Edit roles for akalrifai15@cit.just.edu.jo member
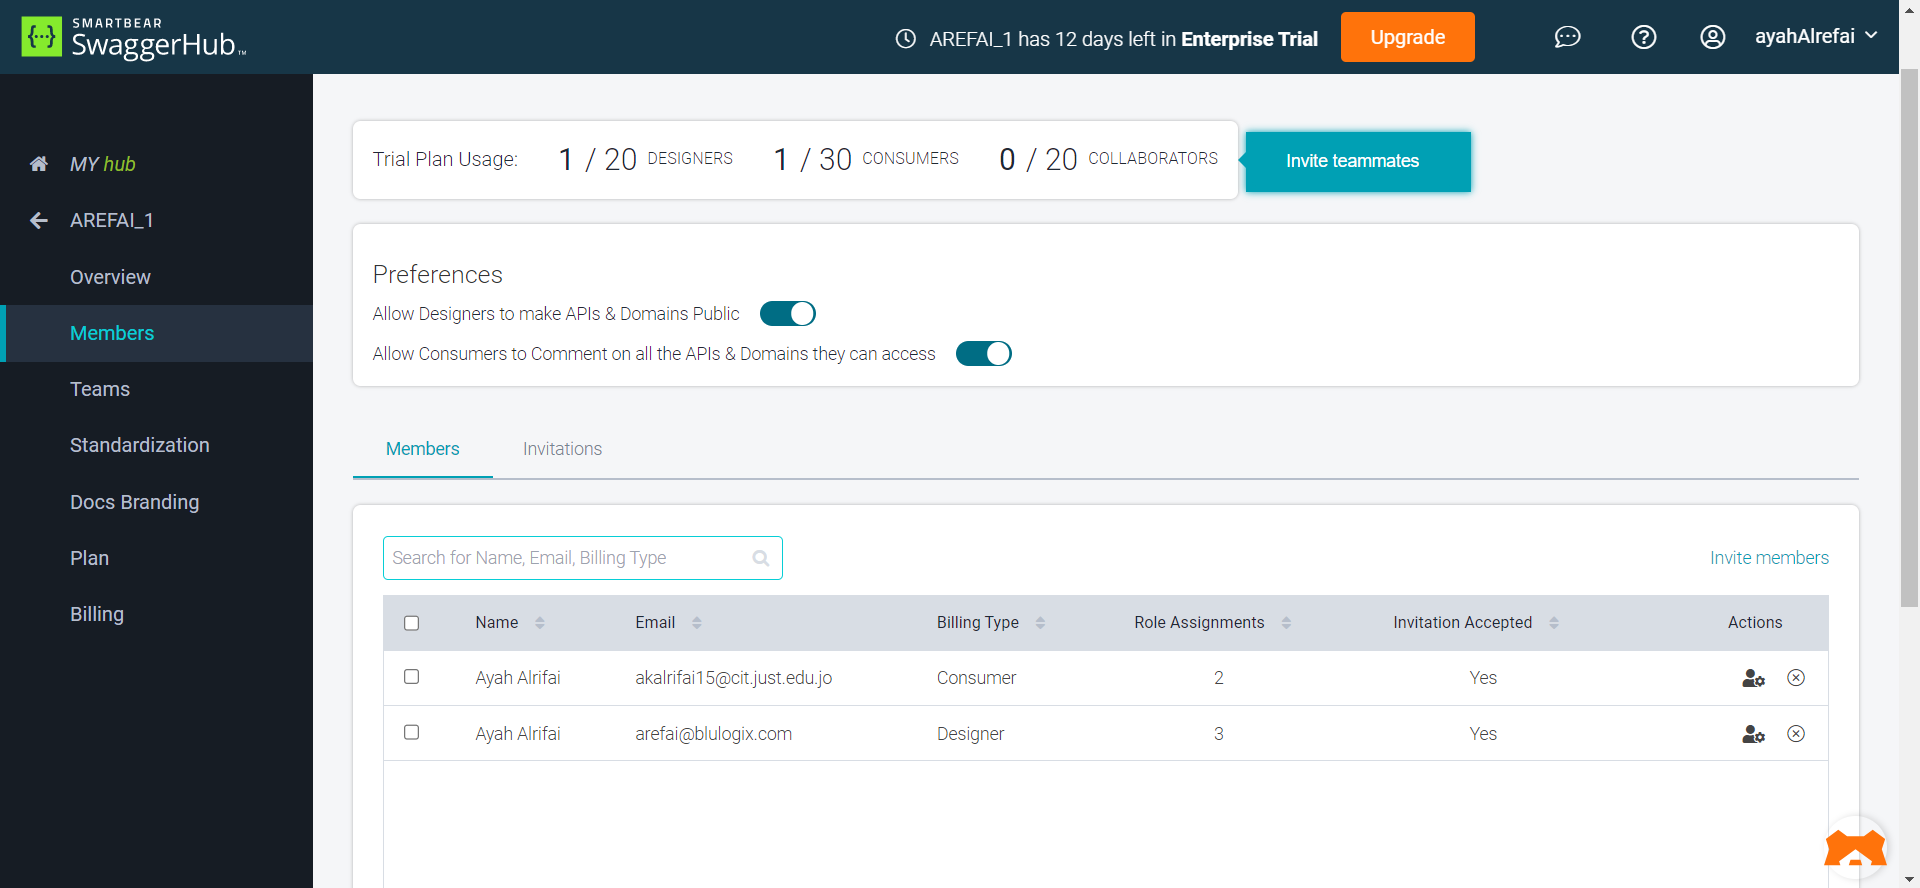The width and height of the screenshot is (1920, 888). click(1752, 678)
